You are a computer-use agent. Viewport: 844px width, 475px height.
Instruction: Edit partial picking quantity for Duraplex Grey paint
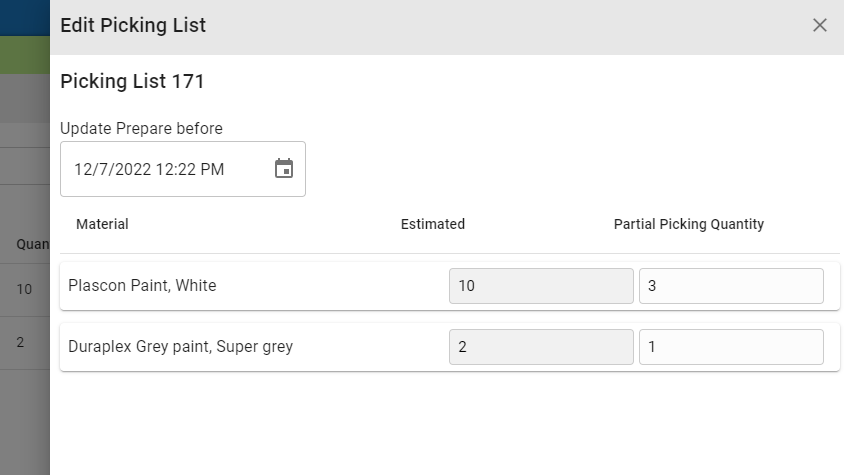730,347
